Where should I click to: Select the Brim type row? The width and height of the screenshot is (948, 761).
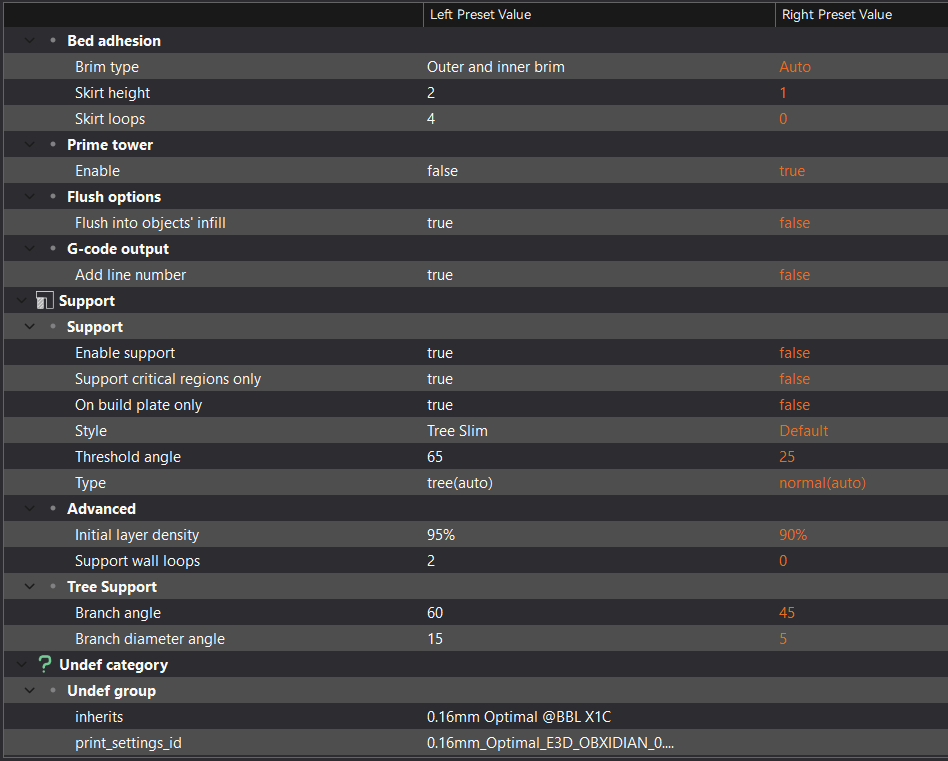[476, 66]
